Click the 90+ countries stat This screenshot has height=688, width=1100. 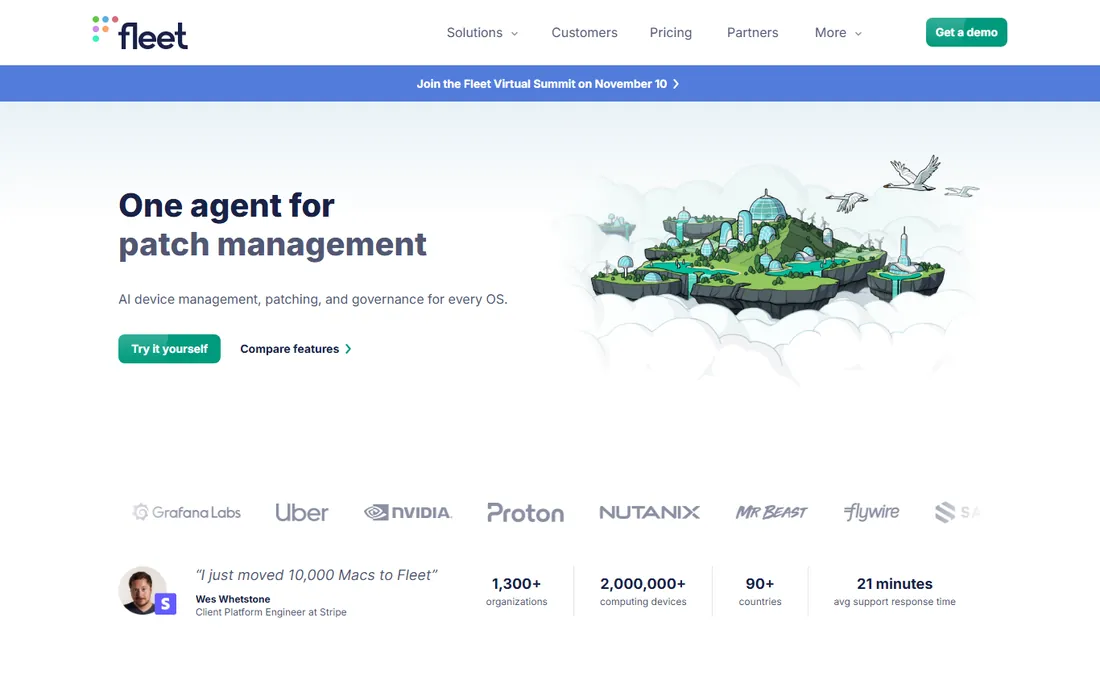click(760, 591)
